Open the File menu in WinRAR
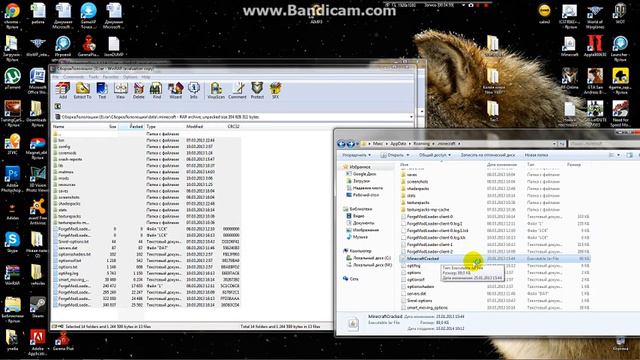This screenshot has width=640, height=360. [x=56, y=77]
